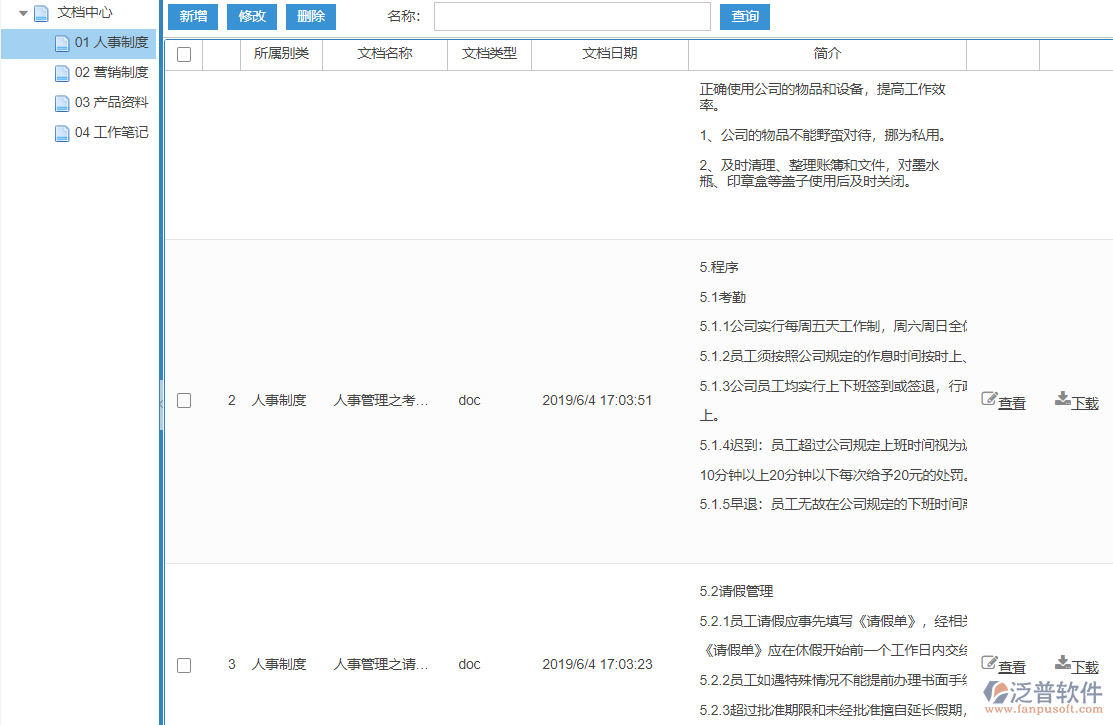The image size is (1113, 725).
Task: Click the page icon beside 02 营销制度
Action: 61,72
